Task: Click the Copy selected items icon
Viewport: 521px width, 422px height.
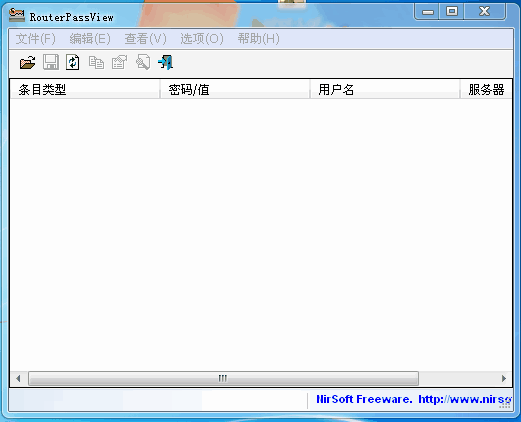Action: tap(96, 62)
